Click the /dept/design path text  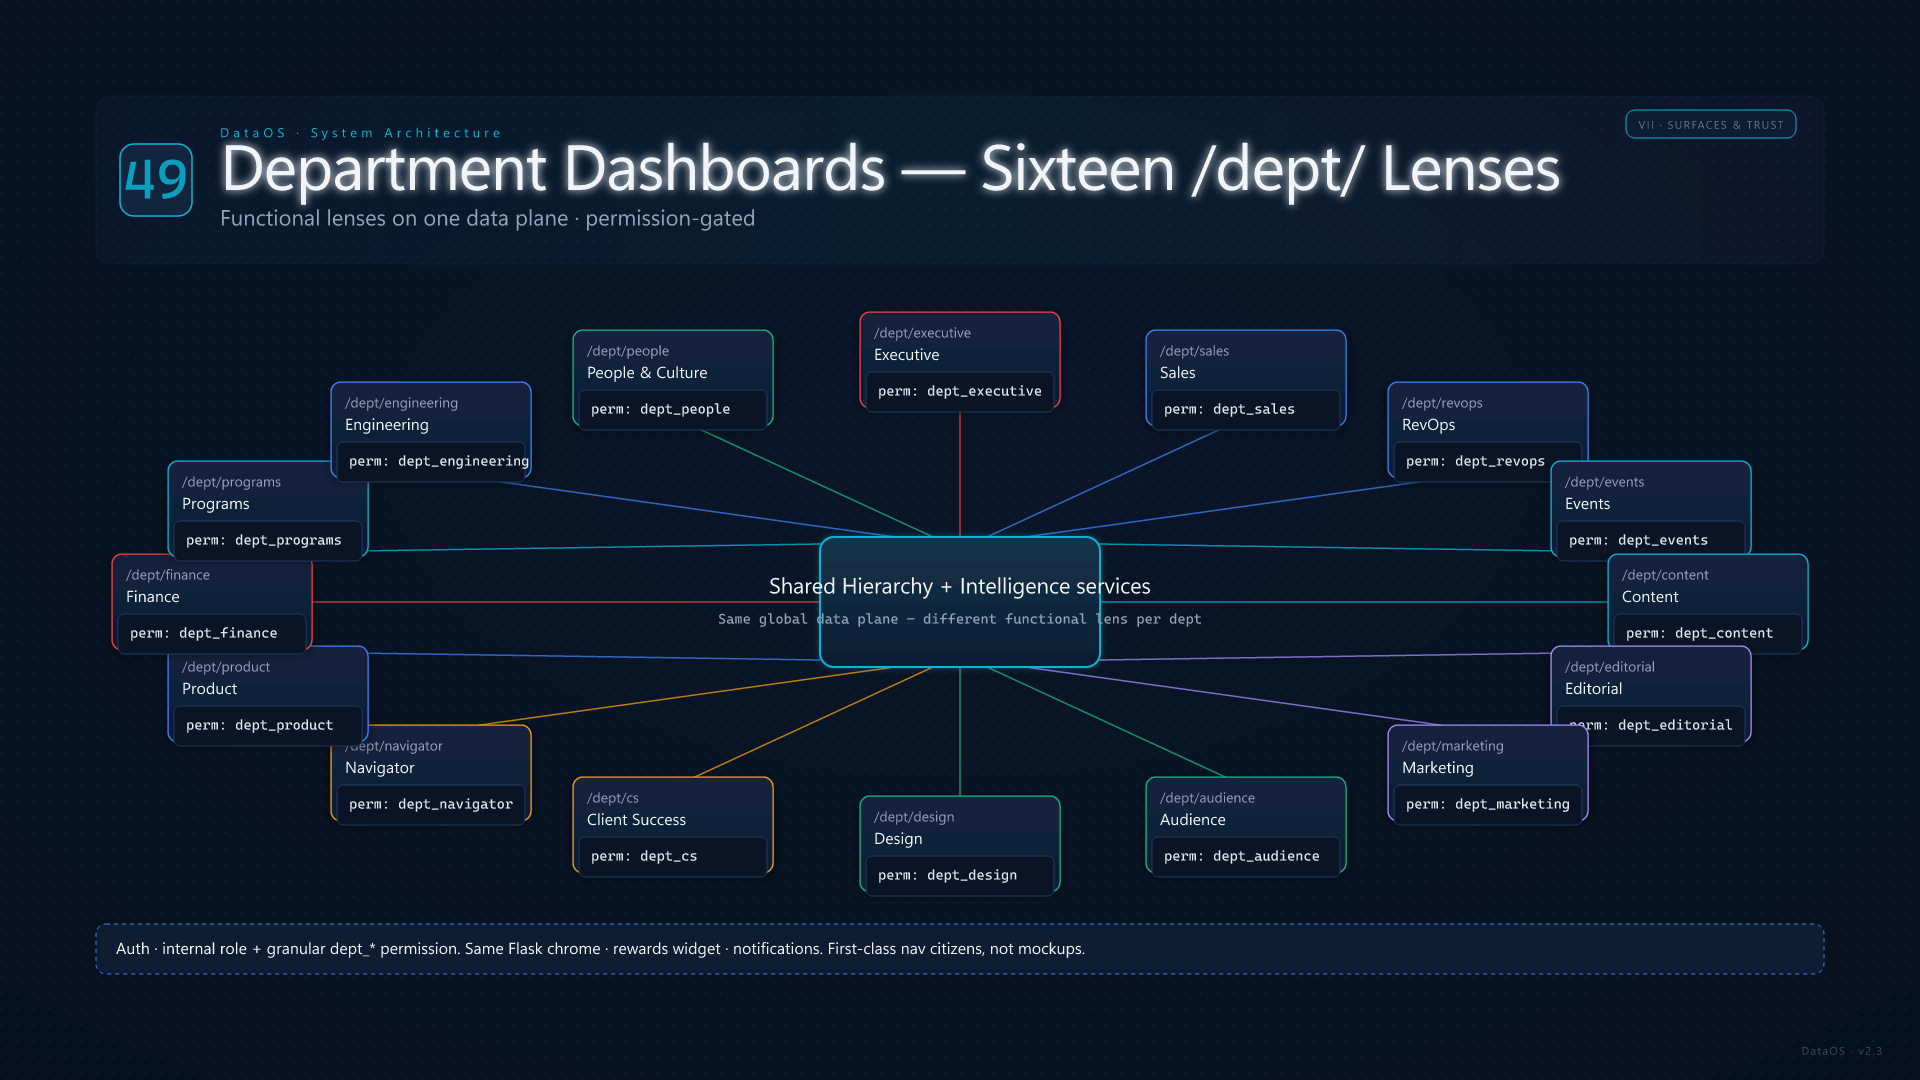914,817
